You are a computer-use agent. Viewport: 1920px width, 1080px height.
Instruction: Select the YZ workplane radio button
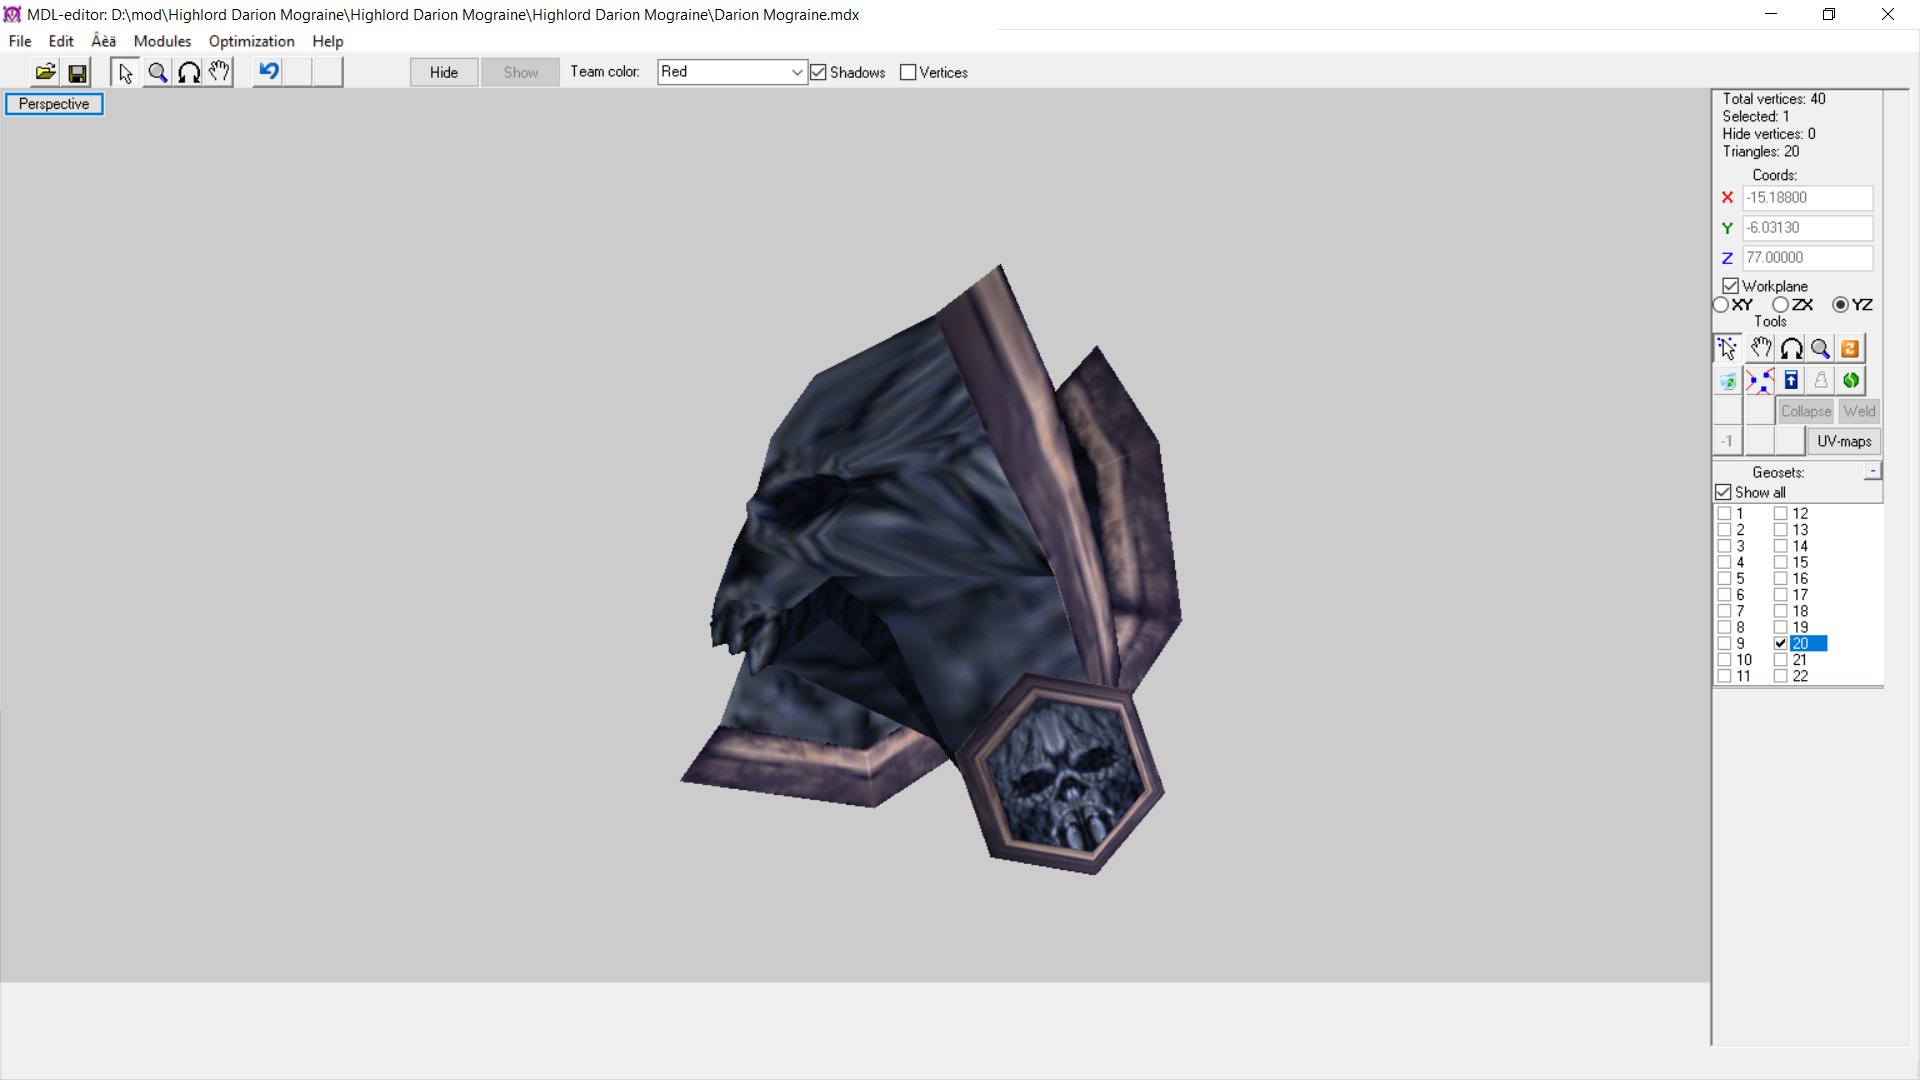(1840, 305)
